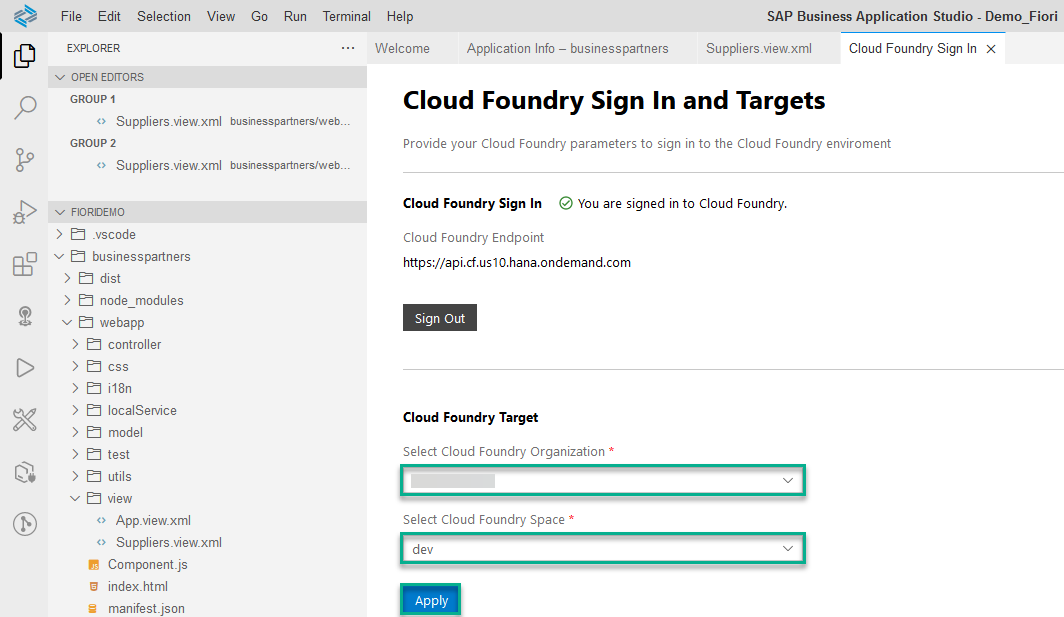Open the Application Modeler sidebar icon
Image resolution: width=1064 pixels, height=617 pixels.
(24, 472)
